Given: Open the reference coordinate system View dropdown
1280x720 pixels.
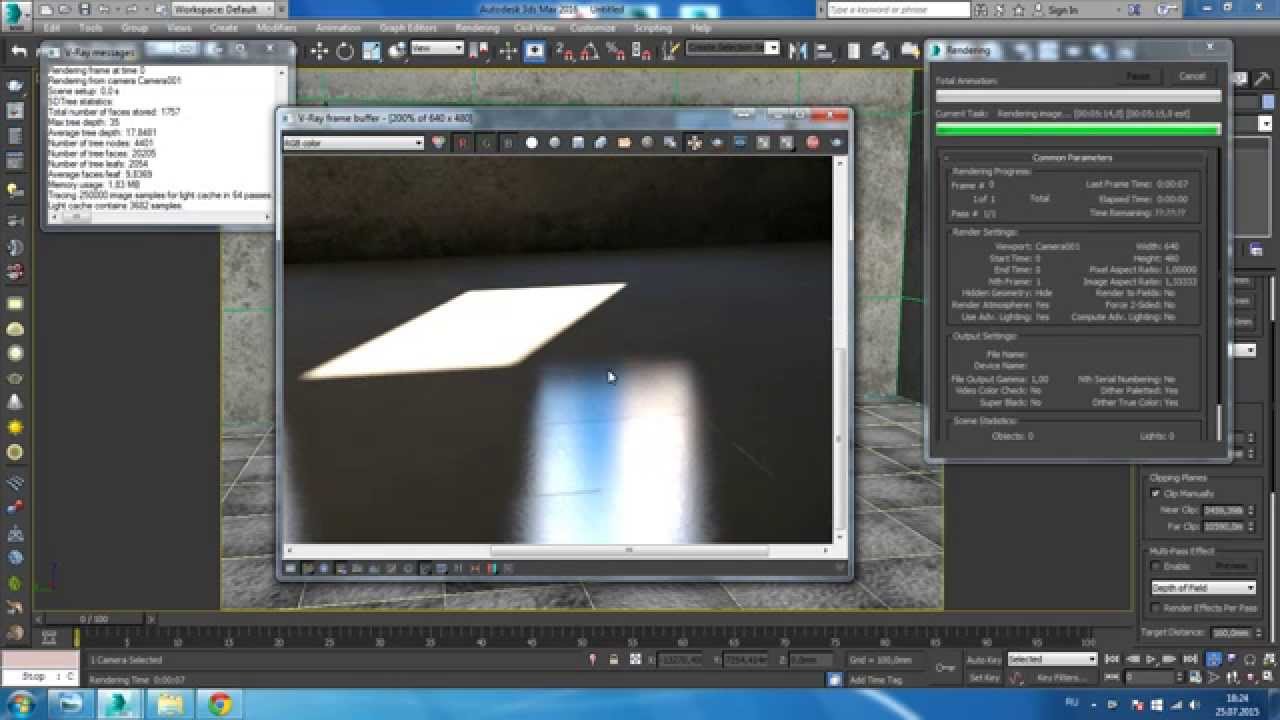Looking at the screenshot, I should point(438,48).
